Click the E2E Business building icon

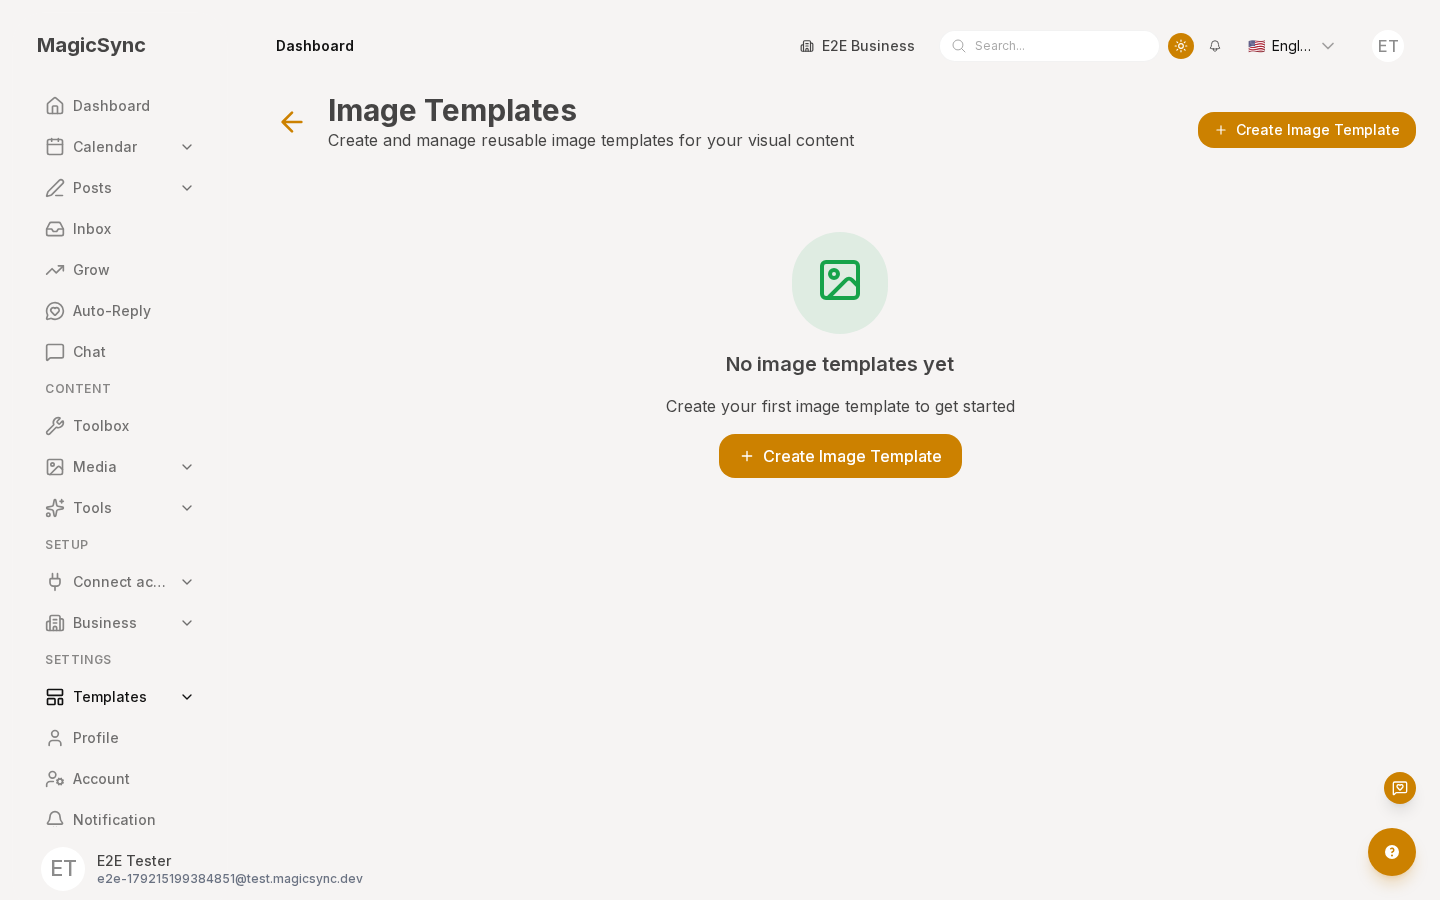tap(807, 46)
